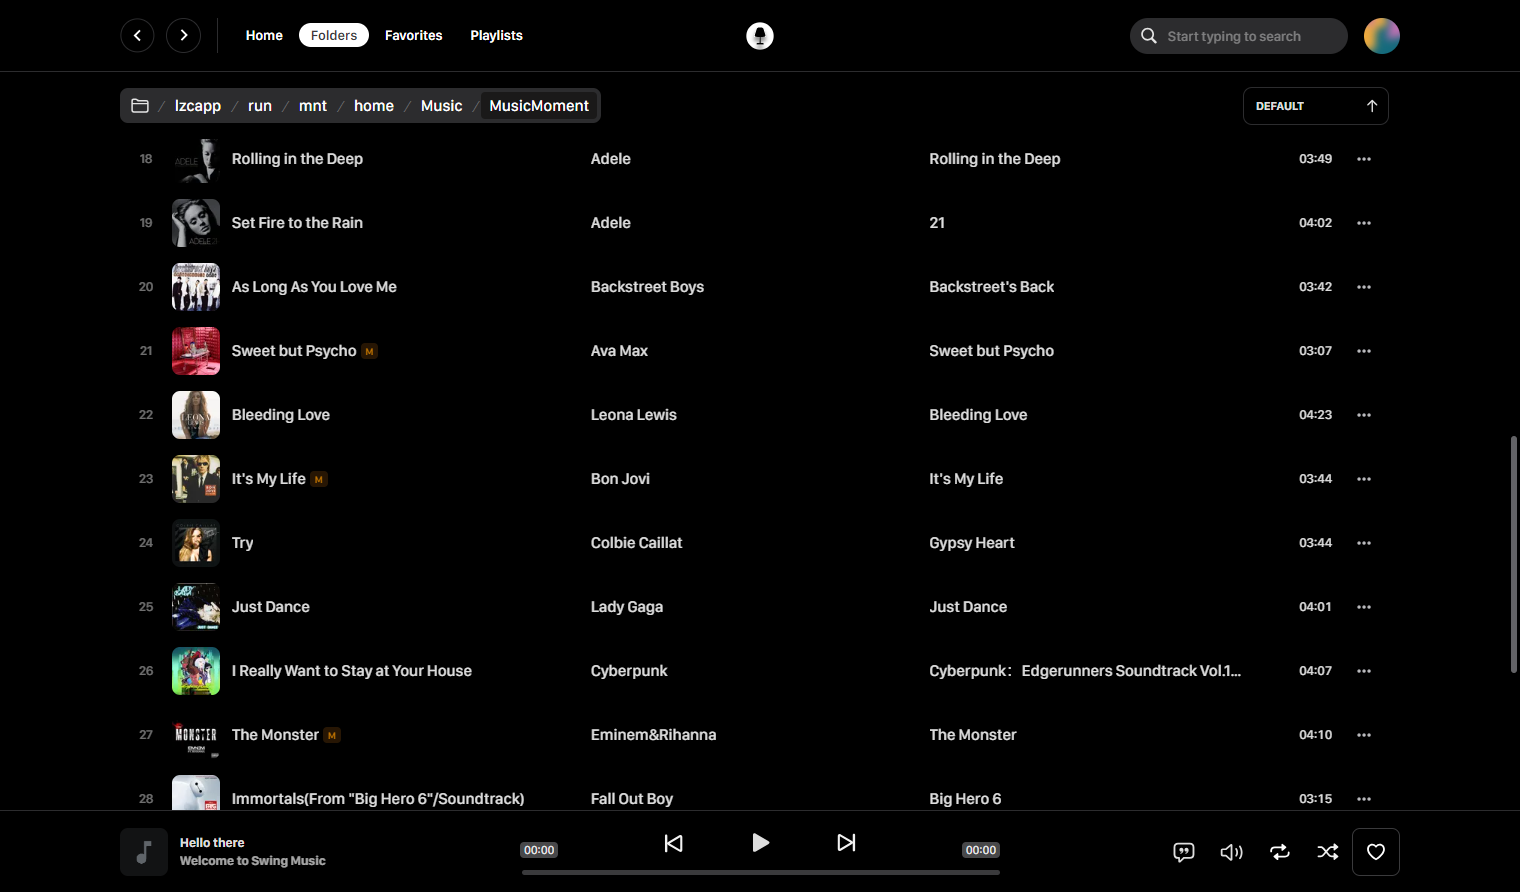Click the volume speaker icon
Image resolution: width=1520 pixels, height=892 pixels.
click(x=1232, y=852)
